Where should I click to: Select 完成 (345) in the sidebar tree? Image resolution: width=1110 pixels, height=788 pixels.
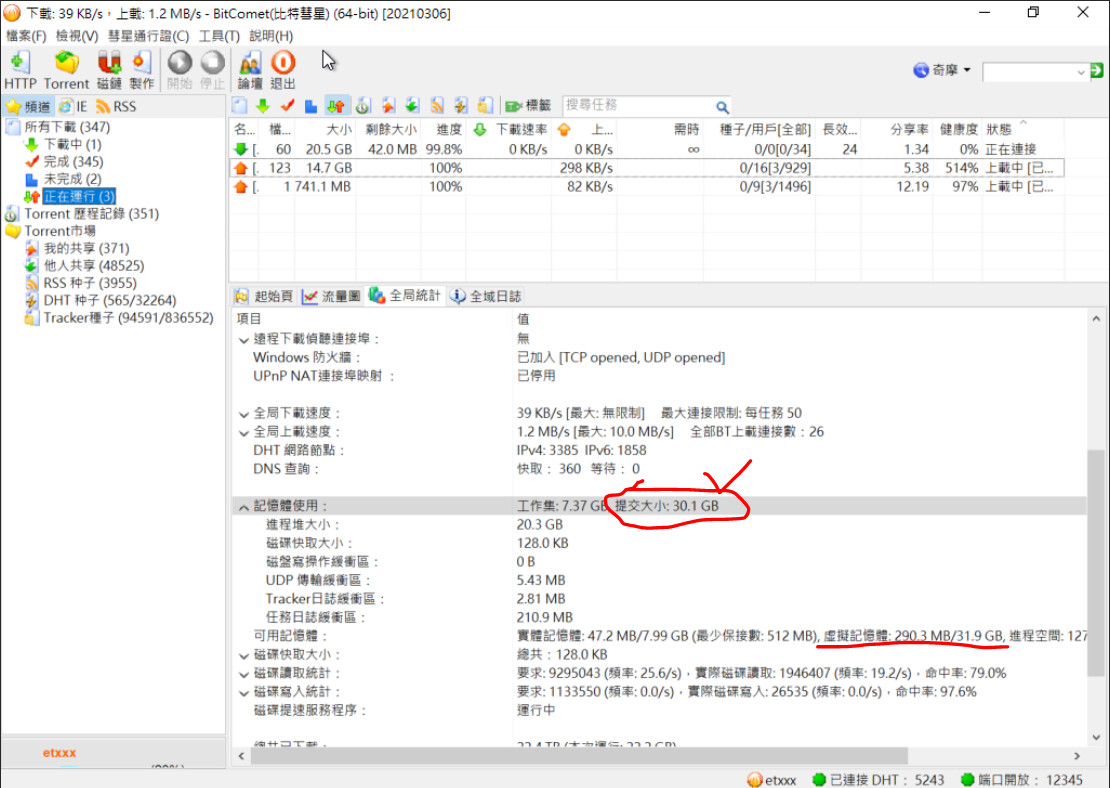(x=74, y=161)
